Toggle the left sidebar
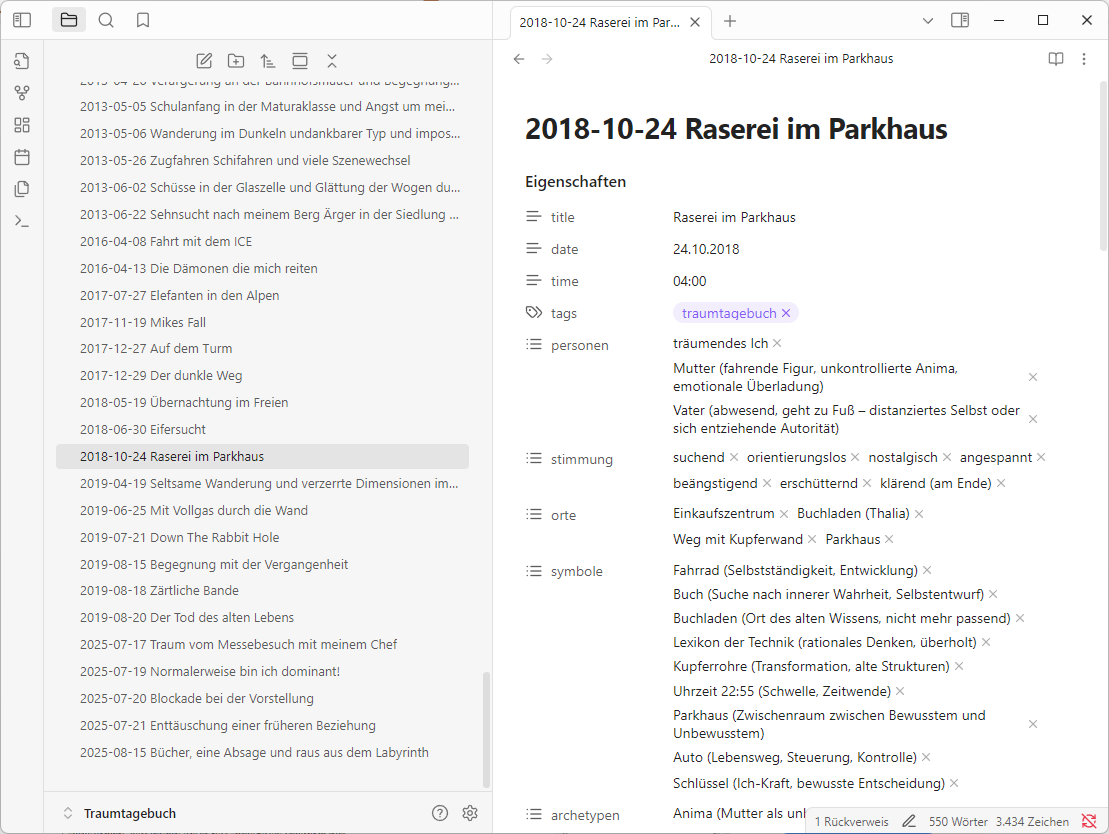1109x834 pixels. point(21,19)
